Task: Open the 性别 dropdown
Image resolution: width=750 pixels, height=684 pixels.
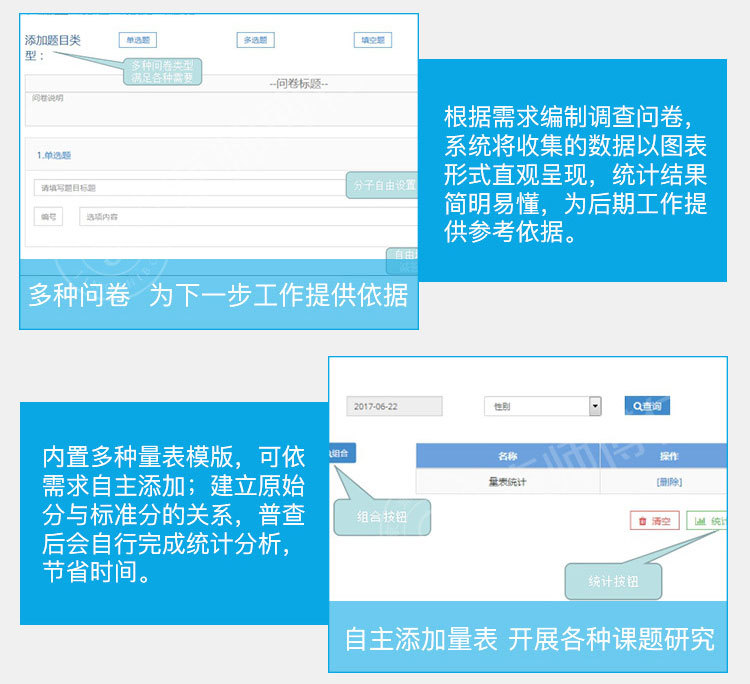Action: click(x=542, y=407)
